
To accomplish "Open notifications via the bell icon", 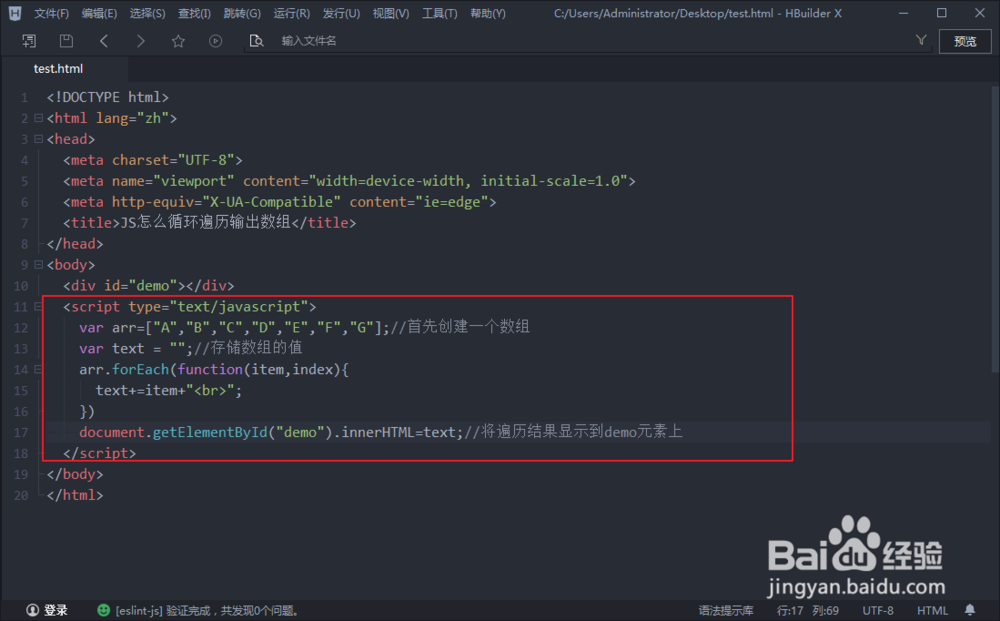I will tap(969, 609).
